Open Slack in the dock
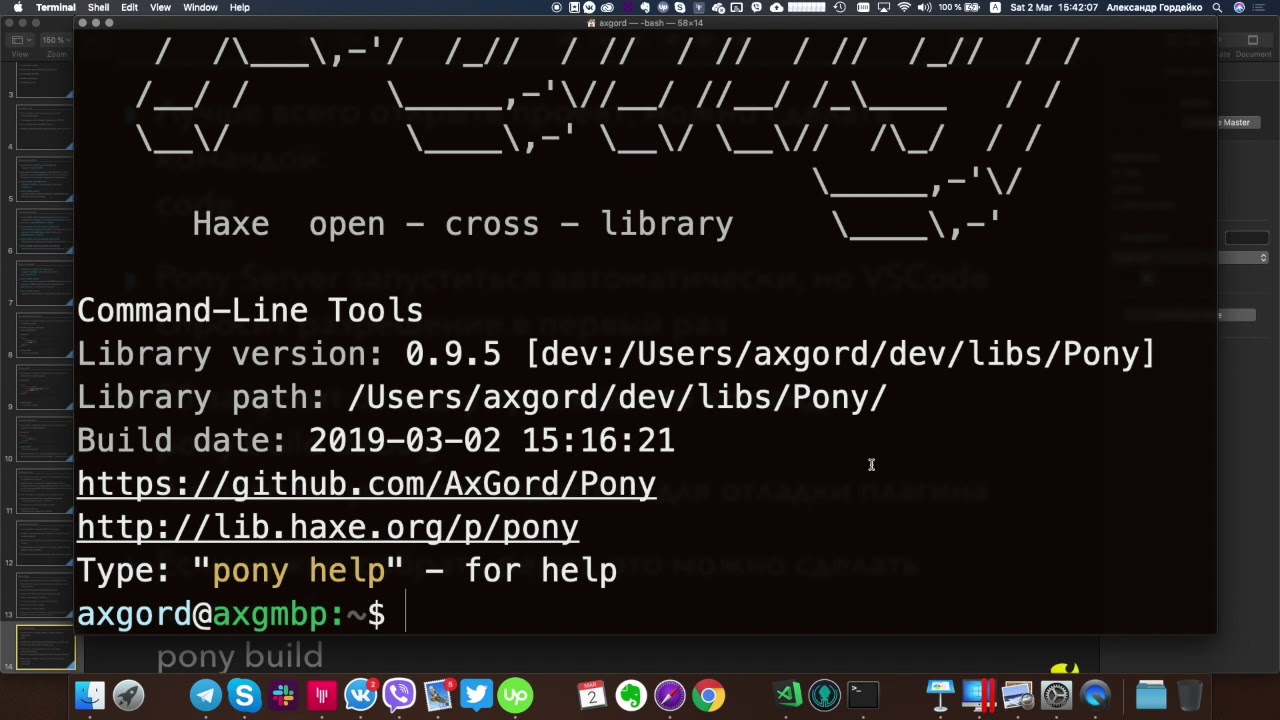Viewport: 1280px width, 720px height. 283,695
